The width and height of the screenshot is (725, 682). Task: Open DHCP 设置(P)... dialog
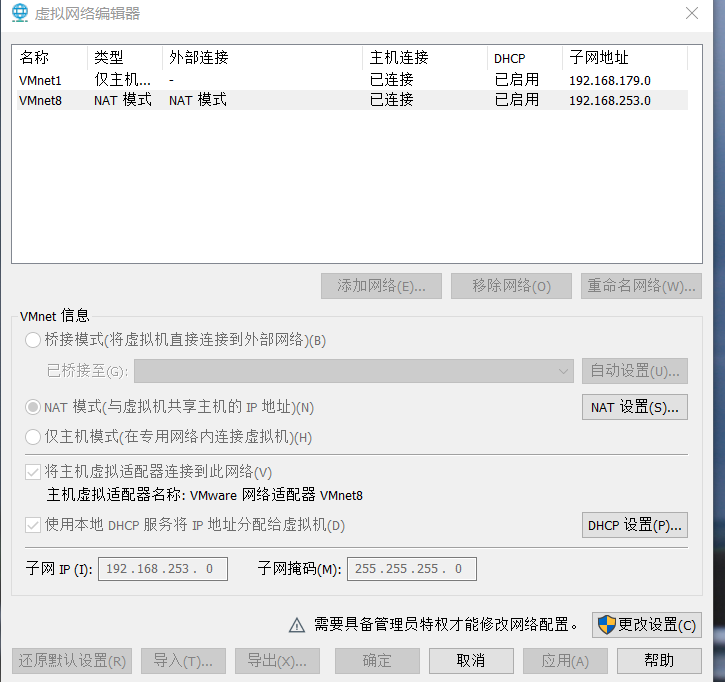(635, 525)
